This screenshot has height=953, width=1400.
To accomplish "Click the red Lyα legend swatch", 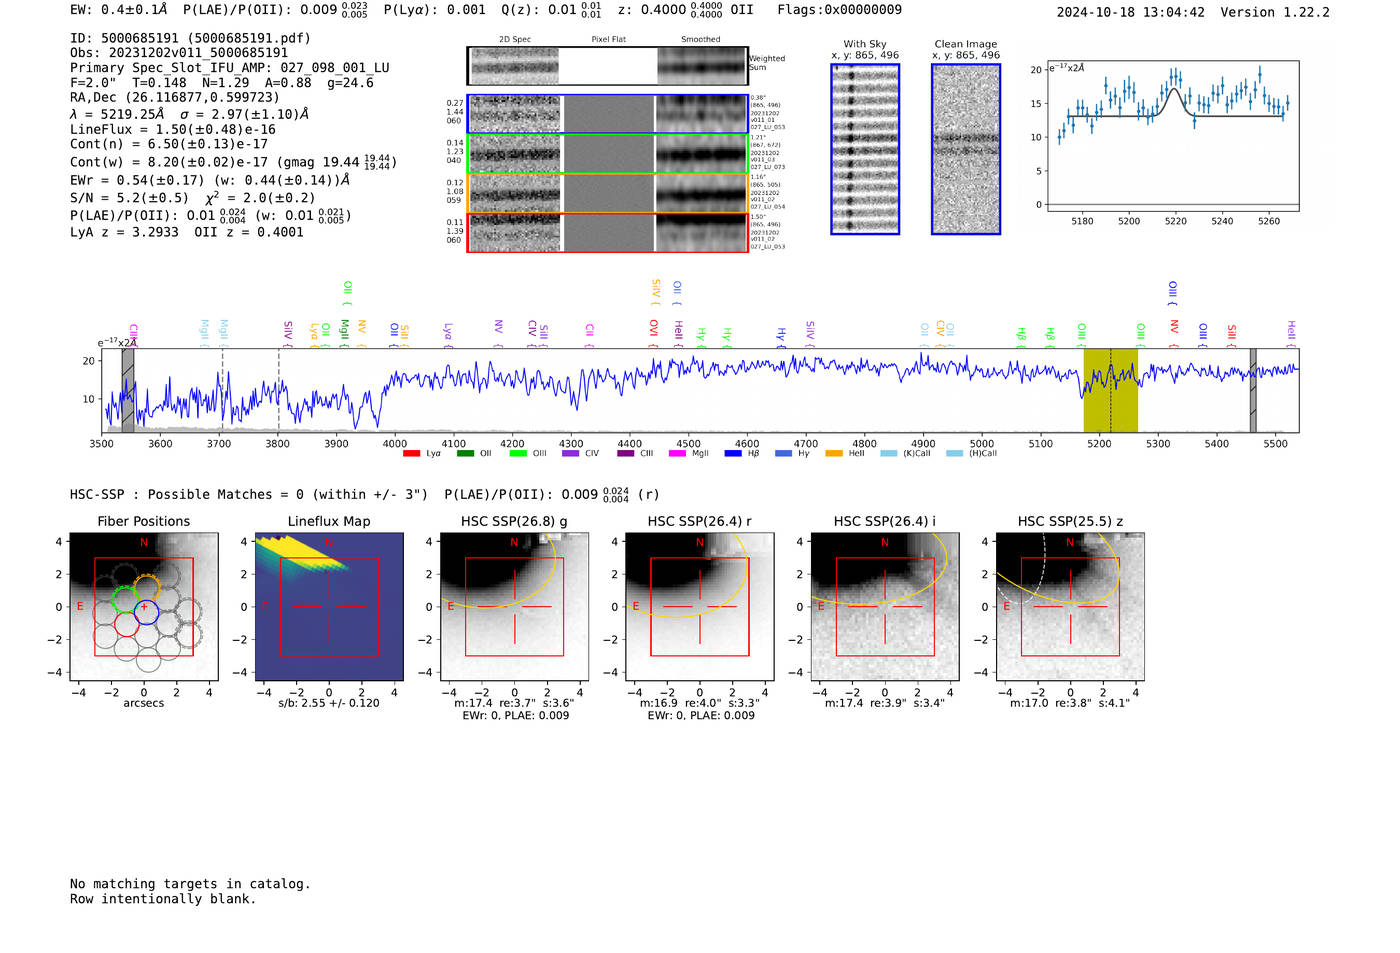I will [411, 454].
